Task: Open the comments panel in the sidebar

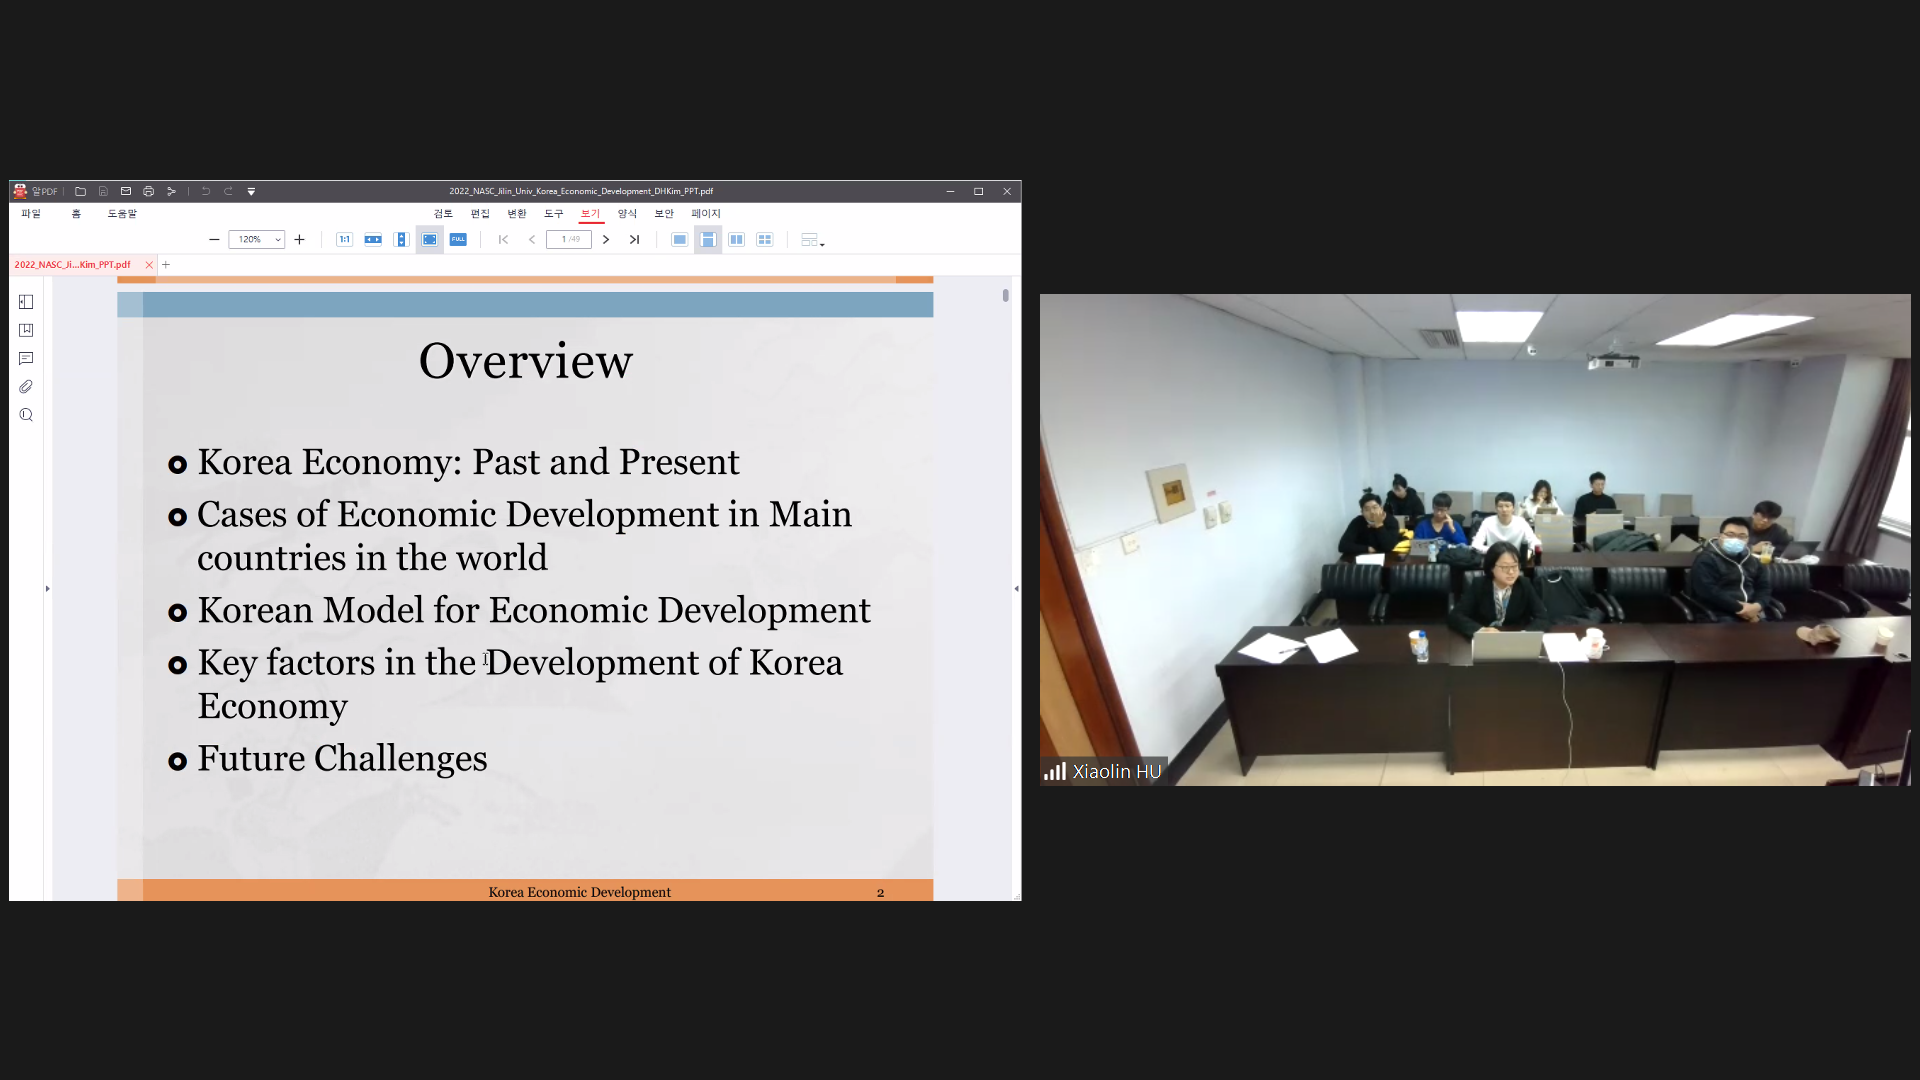Action: pyautogui.click(x=26, y=359)
